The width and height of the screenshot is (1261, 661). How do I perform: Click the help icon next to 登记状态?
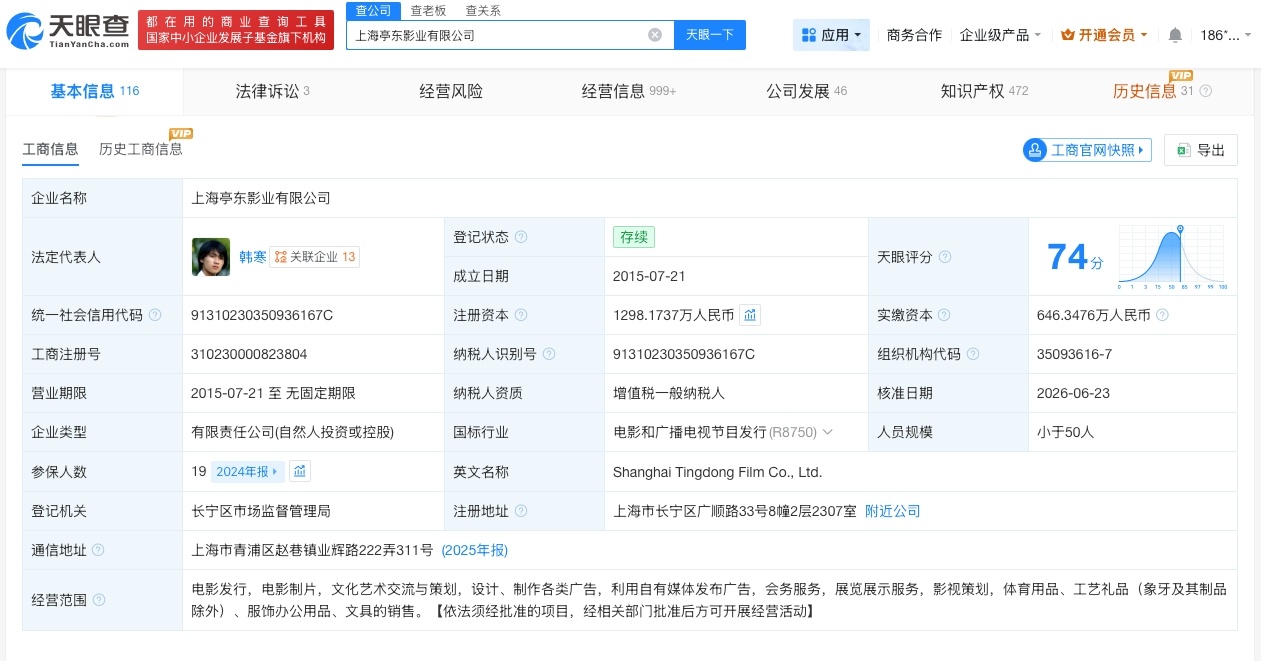[x=521, y=237]
